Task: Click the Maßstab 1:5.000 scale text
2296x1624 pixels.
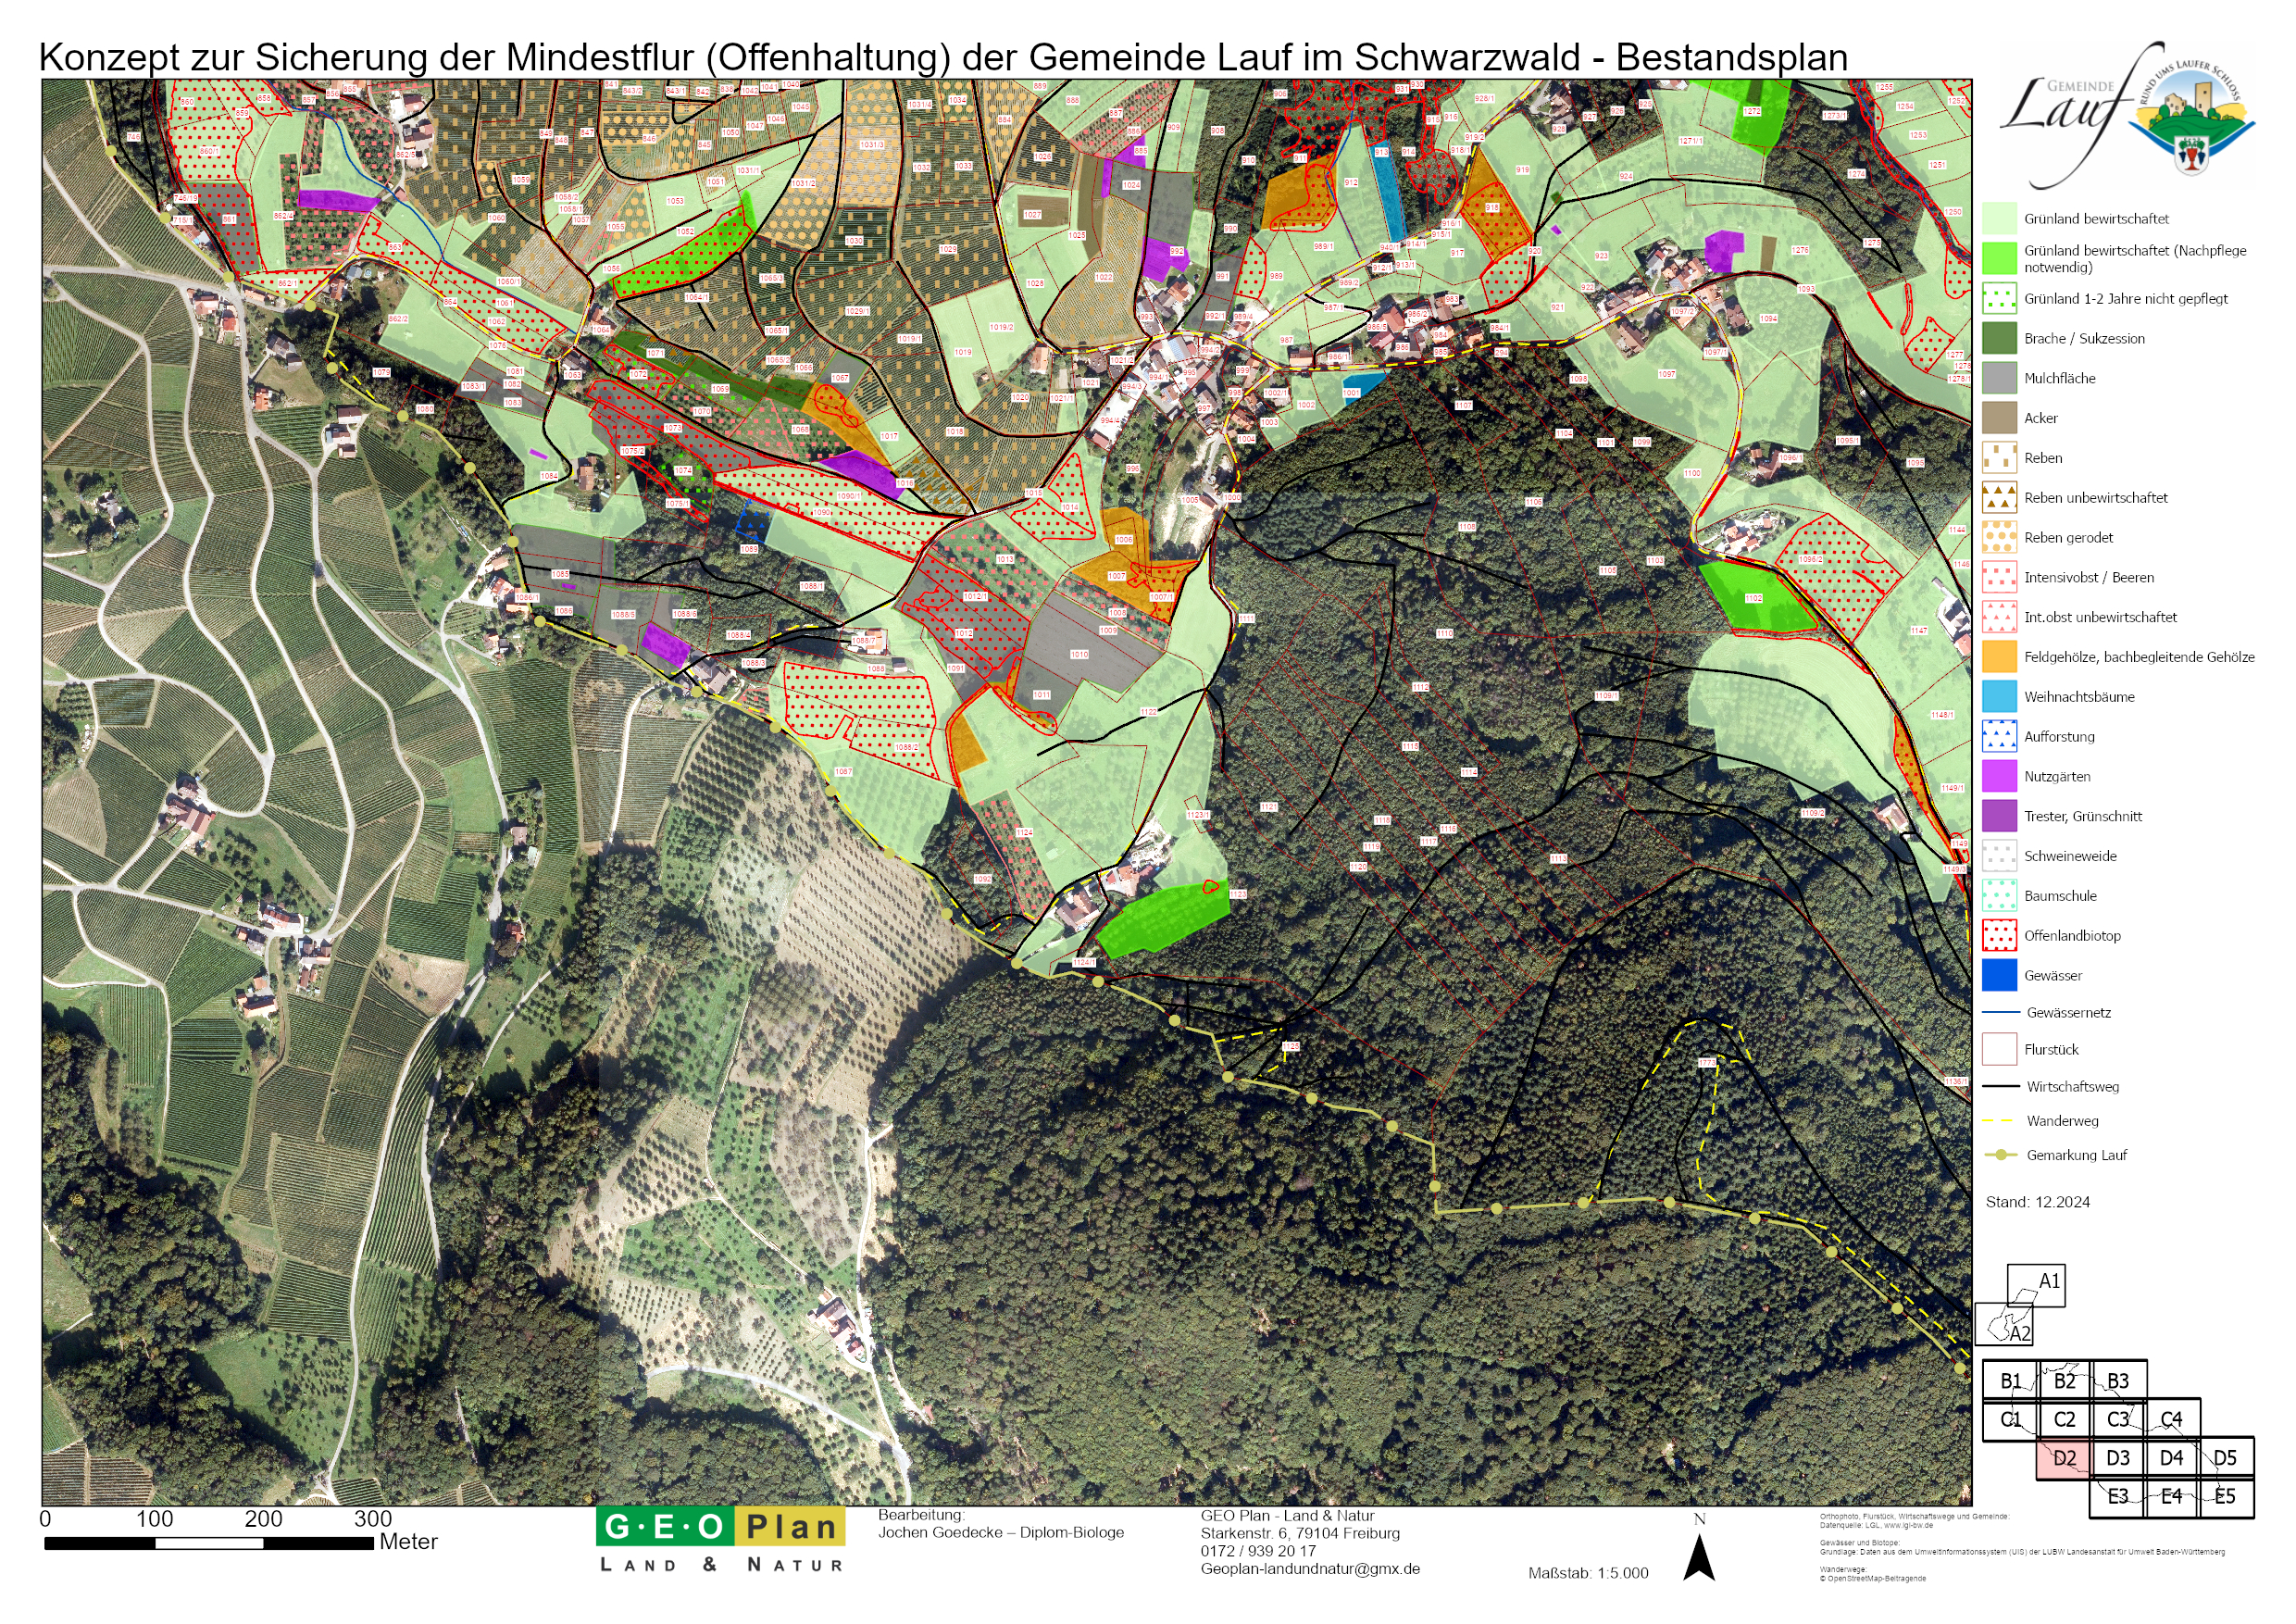Action: coord(1588,1573)
